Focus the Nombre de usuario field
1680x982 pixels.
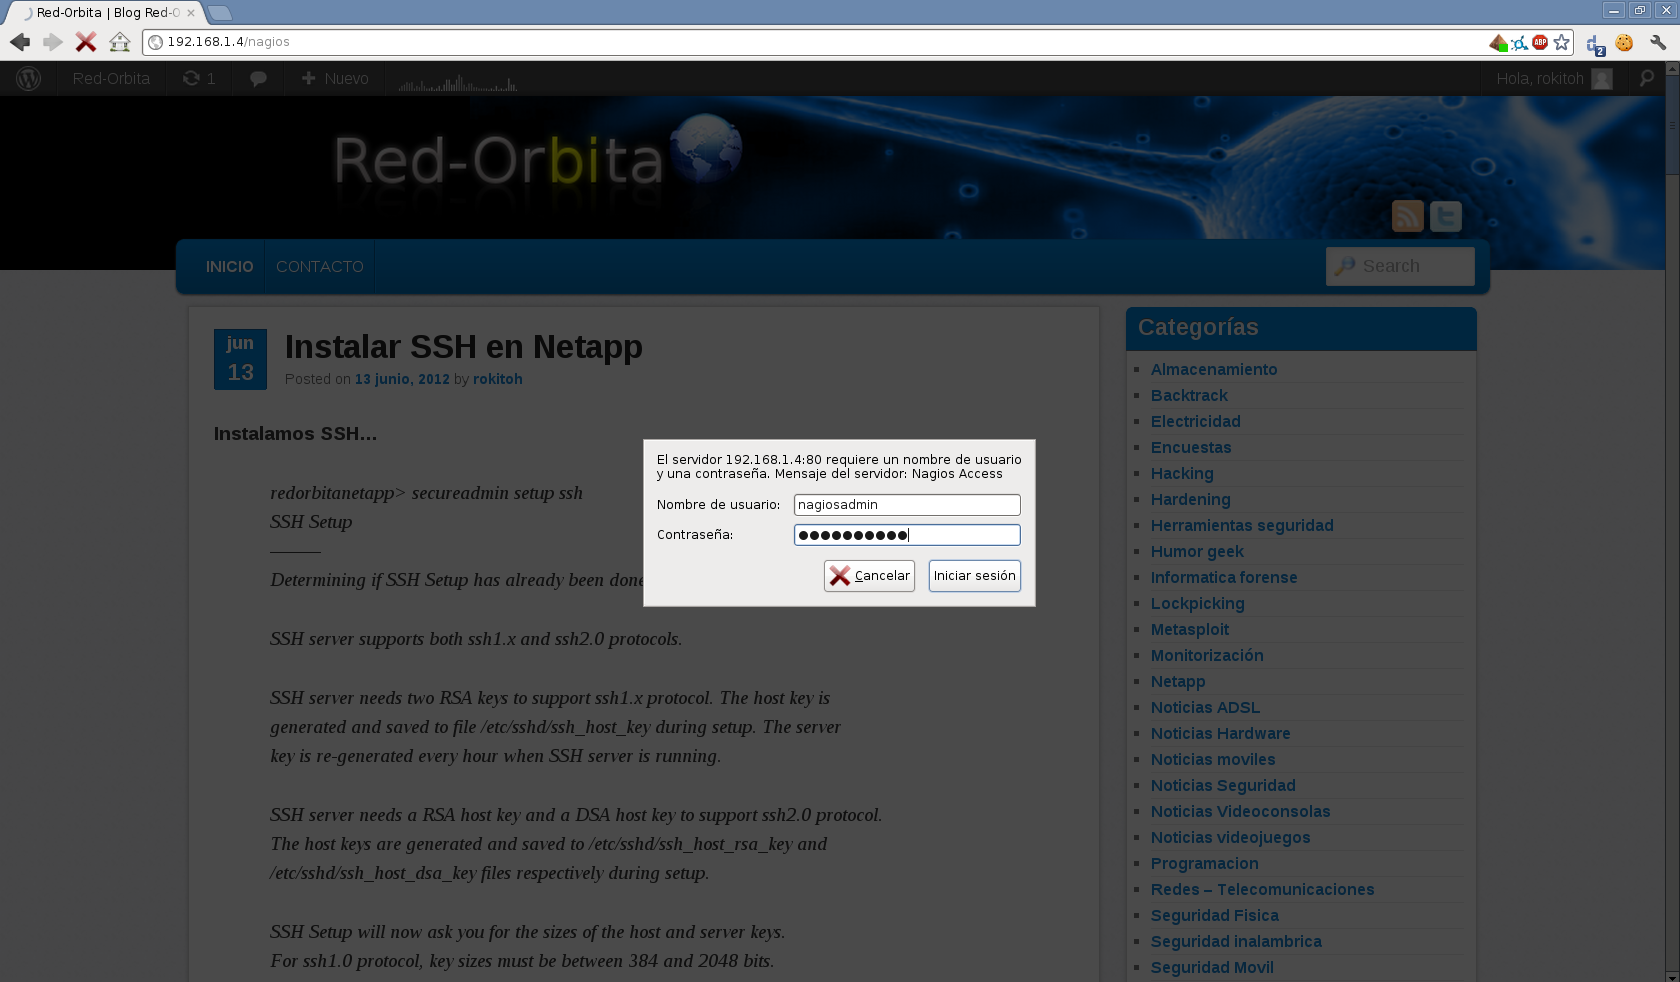[x=906, y=505]
